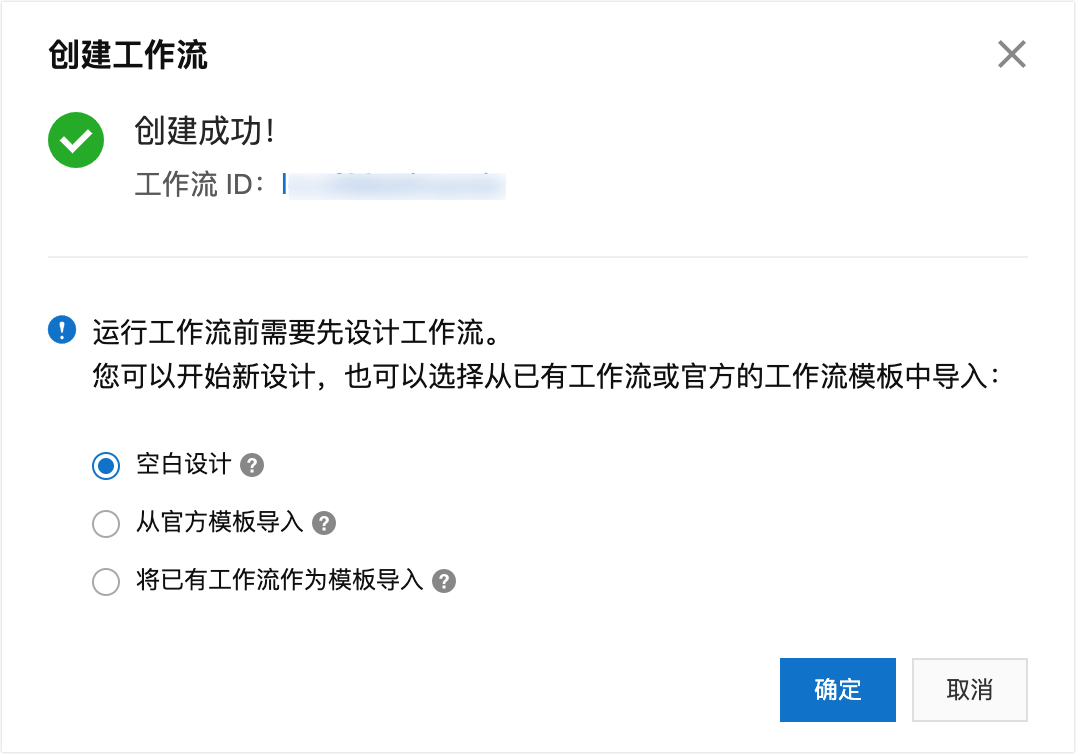Image resolution: width=1076 pixels, height=754 pixels.
Task: Click the 创建工作流 dialog title
Action: click(128, 54)
